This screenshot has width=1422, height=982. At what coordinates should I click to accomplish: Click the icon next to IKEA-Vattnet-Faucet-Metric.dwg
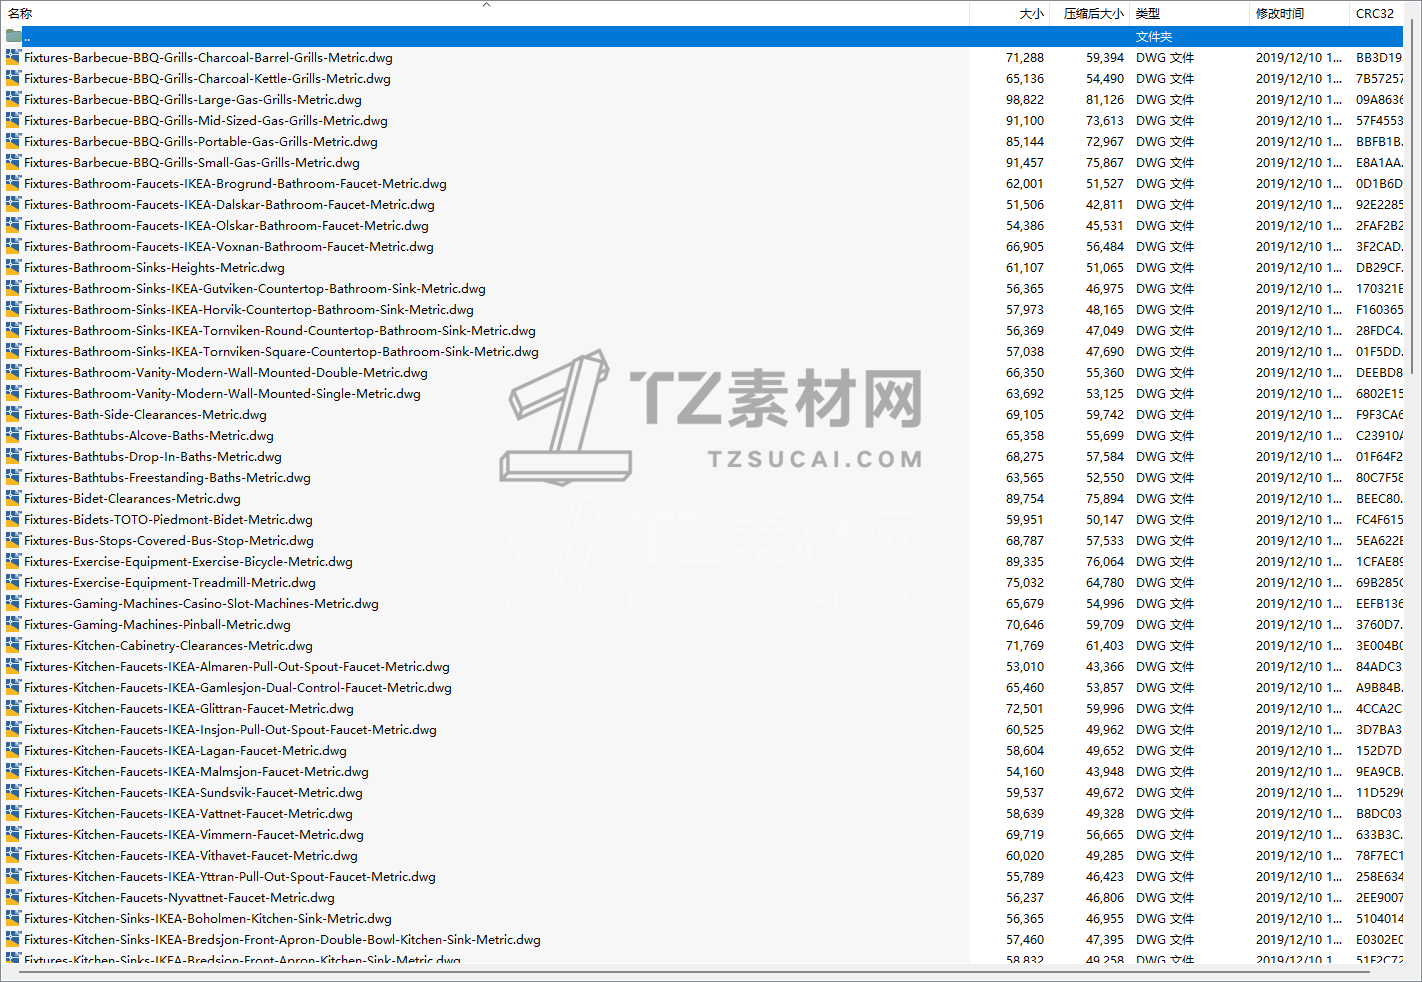pos(13,813)
